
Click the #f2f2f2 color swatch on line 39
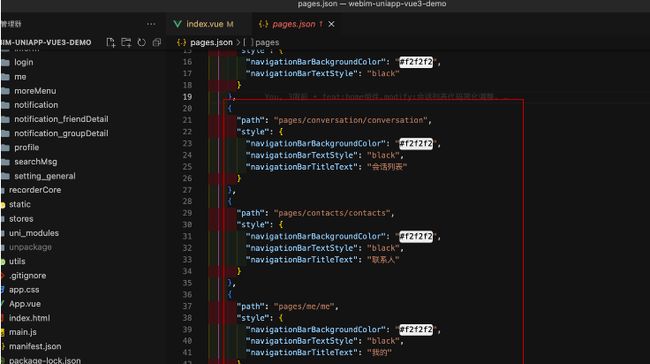pos(416,330)
